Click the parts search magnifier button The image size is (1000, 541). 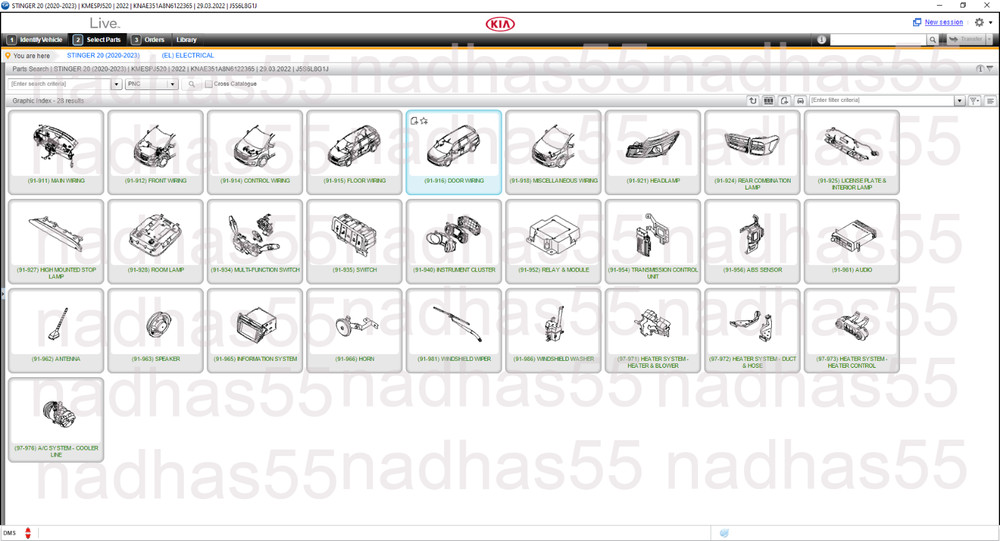[191, 84]
